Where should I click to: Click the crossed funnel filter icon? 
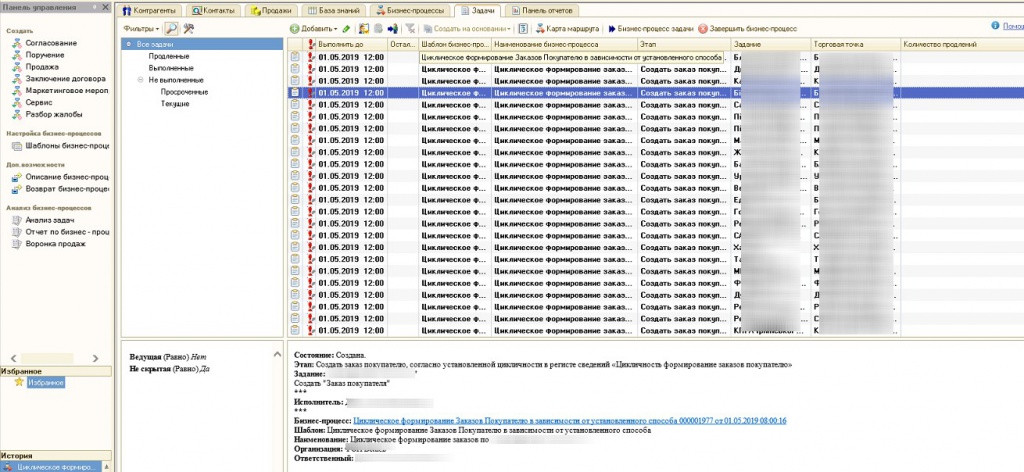click(410, 29)
